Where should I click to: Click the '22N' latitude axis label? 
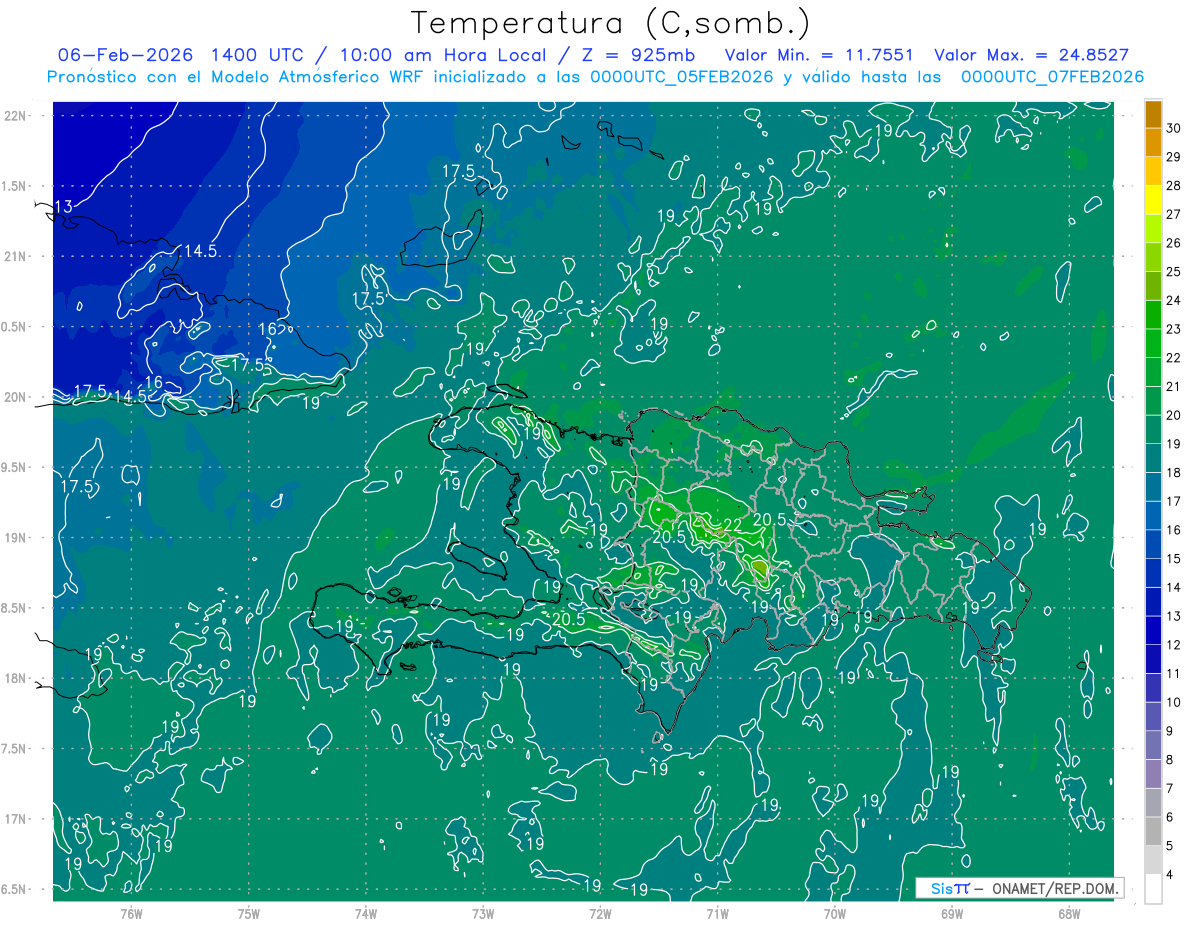tap(14, 115)
